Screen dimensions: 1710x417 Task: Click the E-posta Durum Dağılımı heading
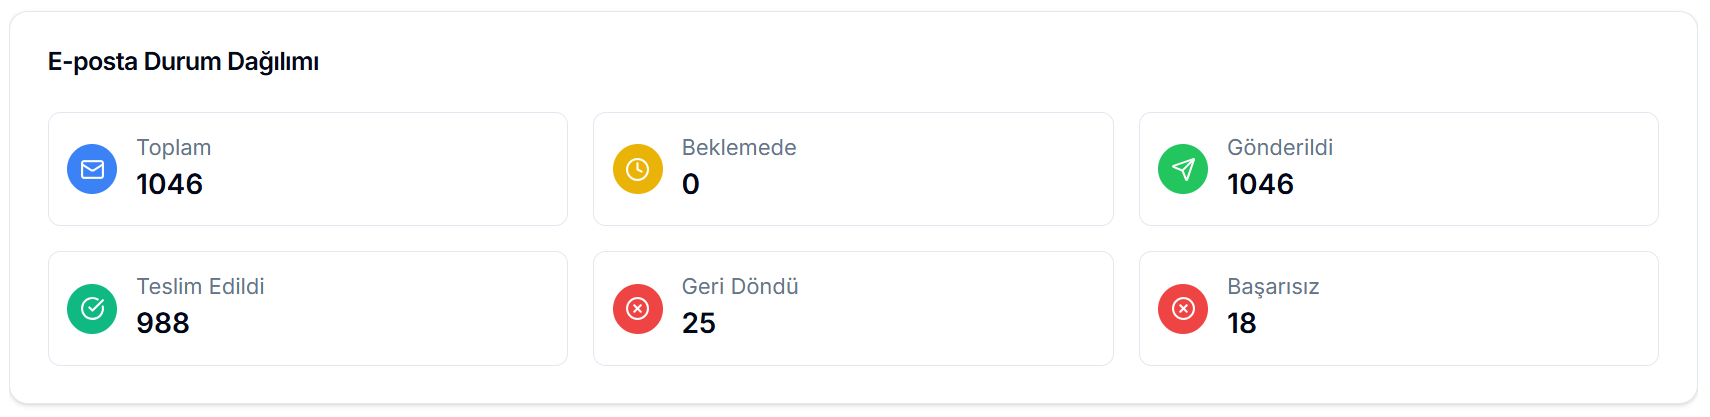tap(183, 61)
